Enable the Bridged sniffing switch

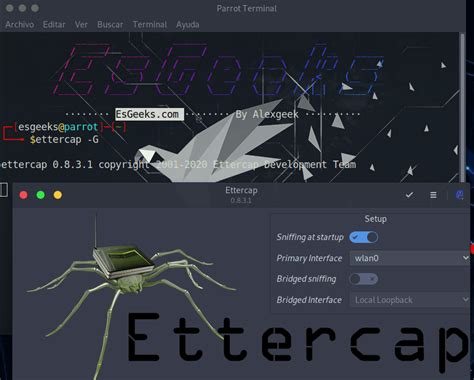[363, 279]
